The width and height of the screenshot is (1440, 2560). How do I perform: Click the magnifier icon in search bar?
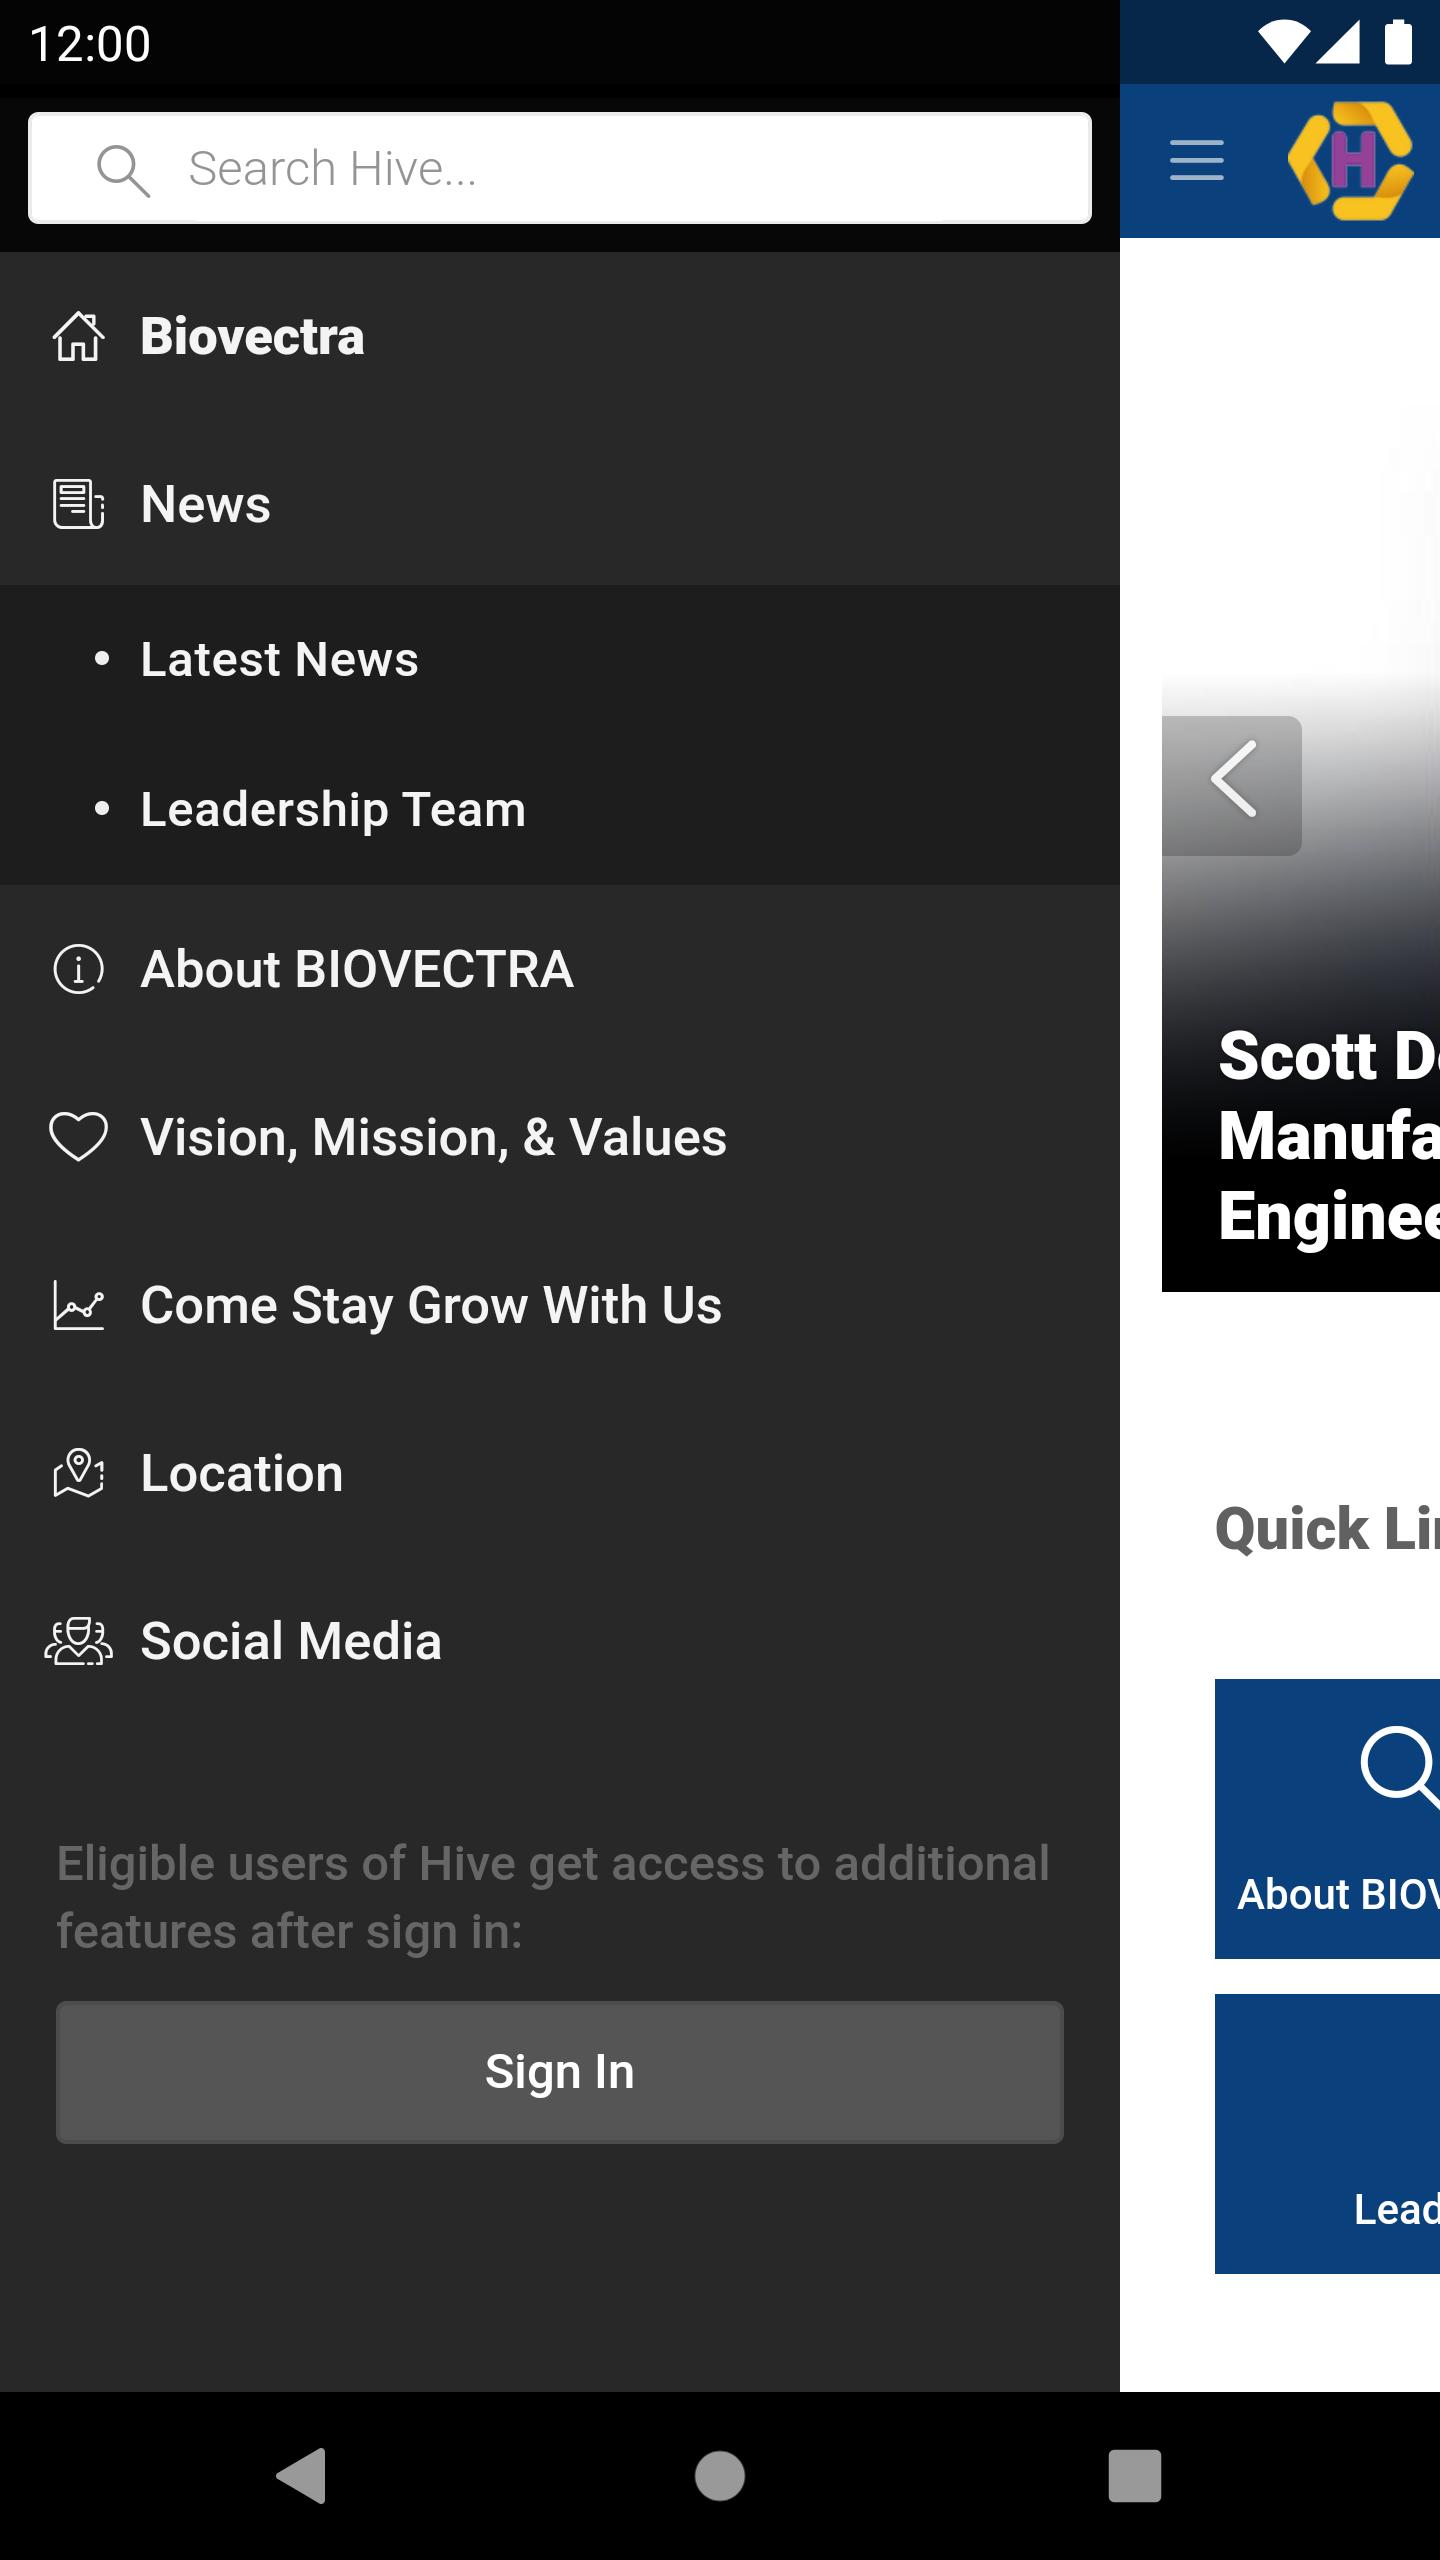(x=123, y=170)
